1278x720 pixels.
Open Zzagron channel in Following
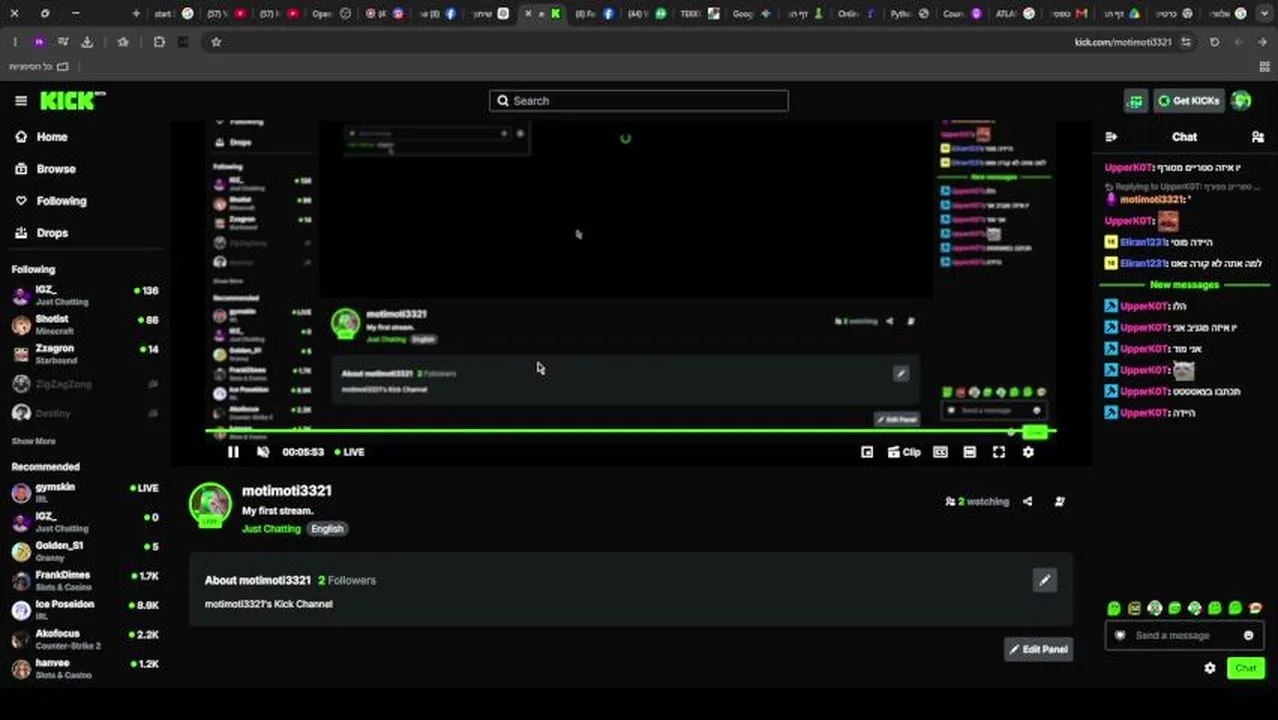click(x=84, y=353)
